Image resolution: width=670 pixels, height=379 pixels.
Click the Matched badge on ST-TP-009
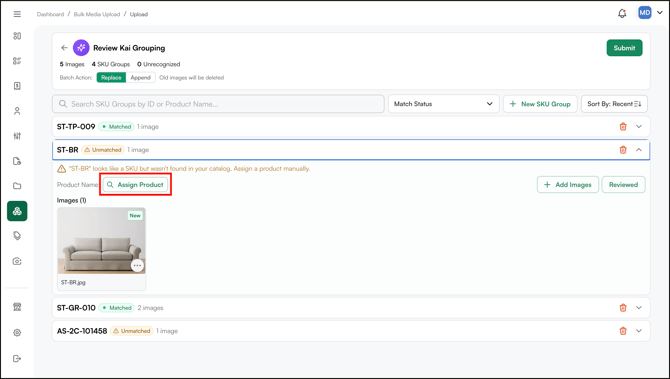pos(117,126)
